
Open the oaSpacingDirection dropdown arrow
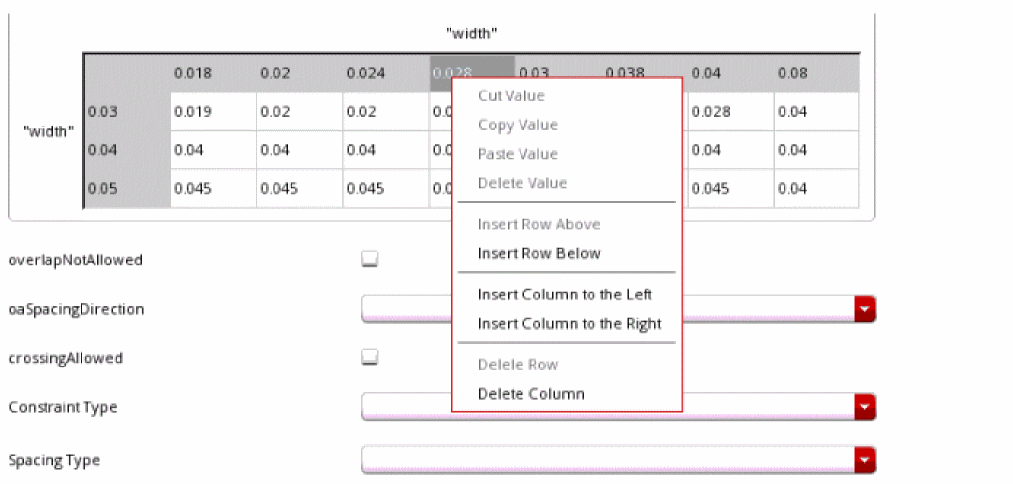[866, 309]
